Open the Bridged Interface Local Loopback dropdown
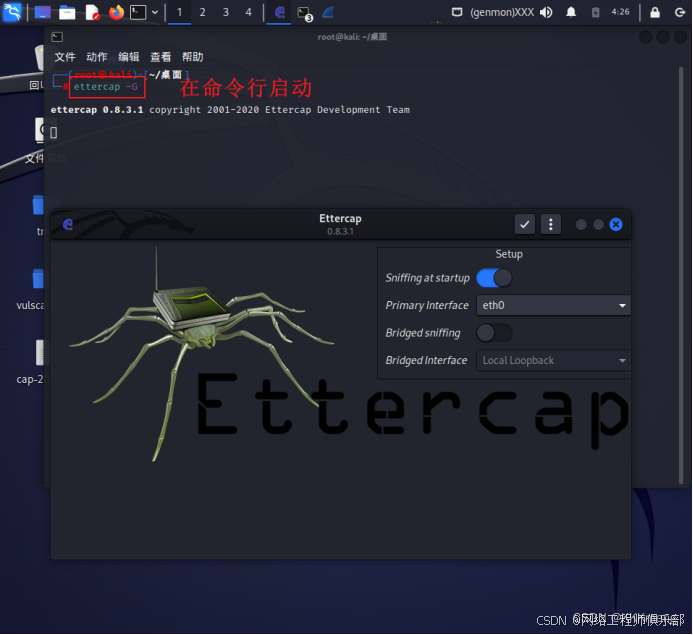The image size is (693, 635). point(553,361)
